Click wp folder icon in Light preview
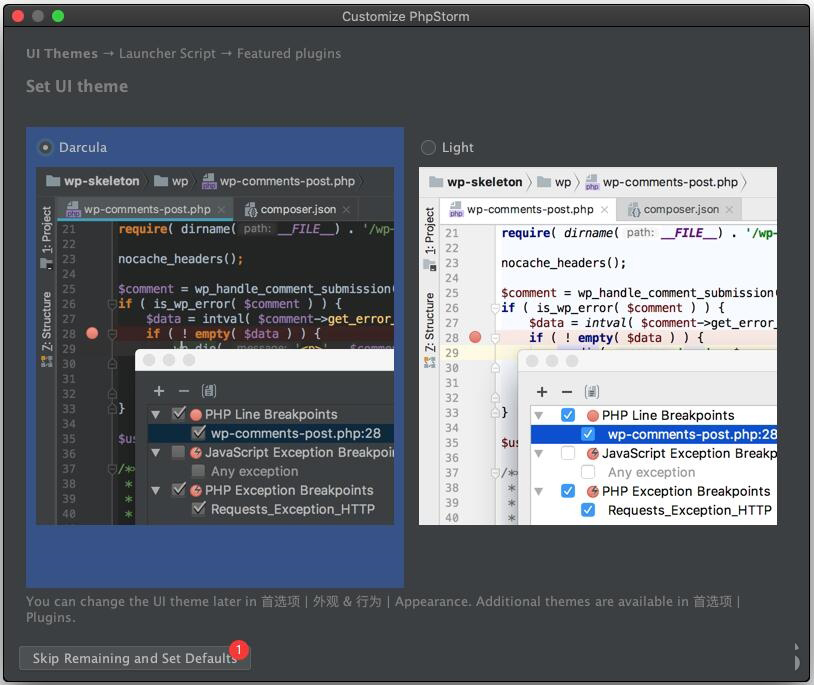The image size is (814, 685). [544, 182]
